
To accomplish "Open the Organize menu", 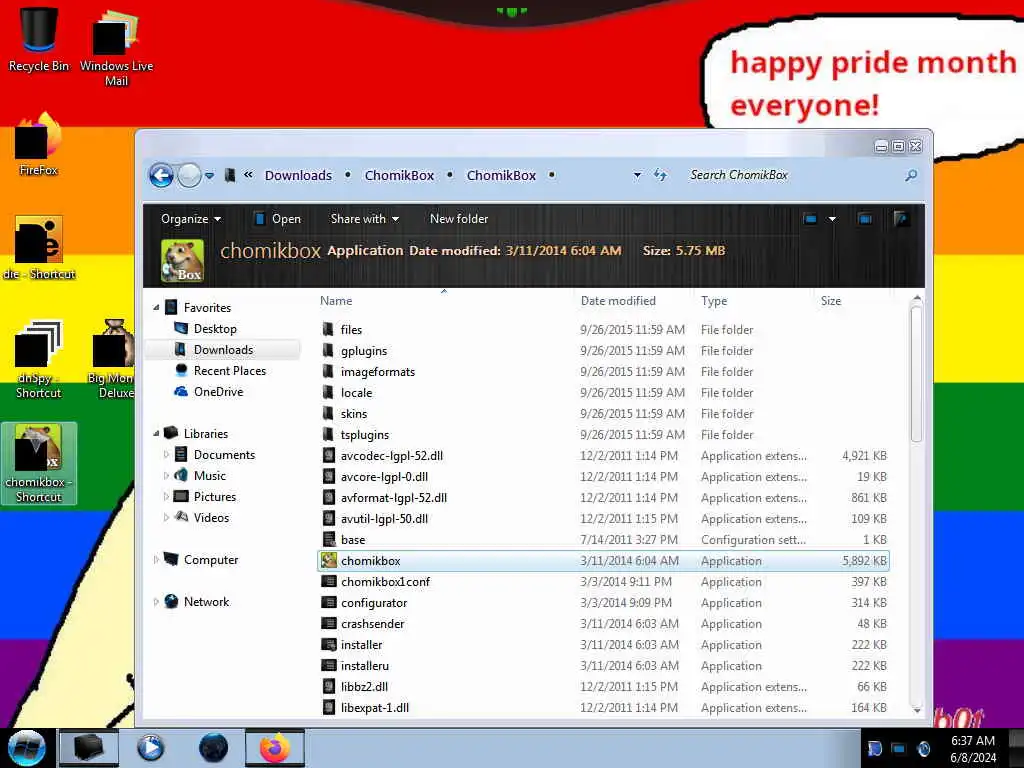I will click(x=191, y=219).
